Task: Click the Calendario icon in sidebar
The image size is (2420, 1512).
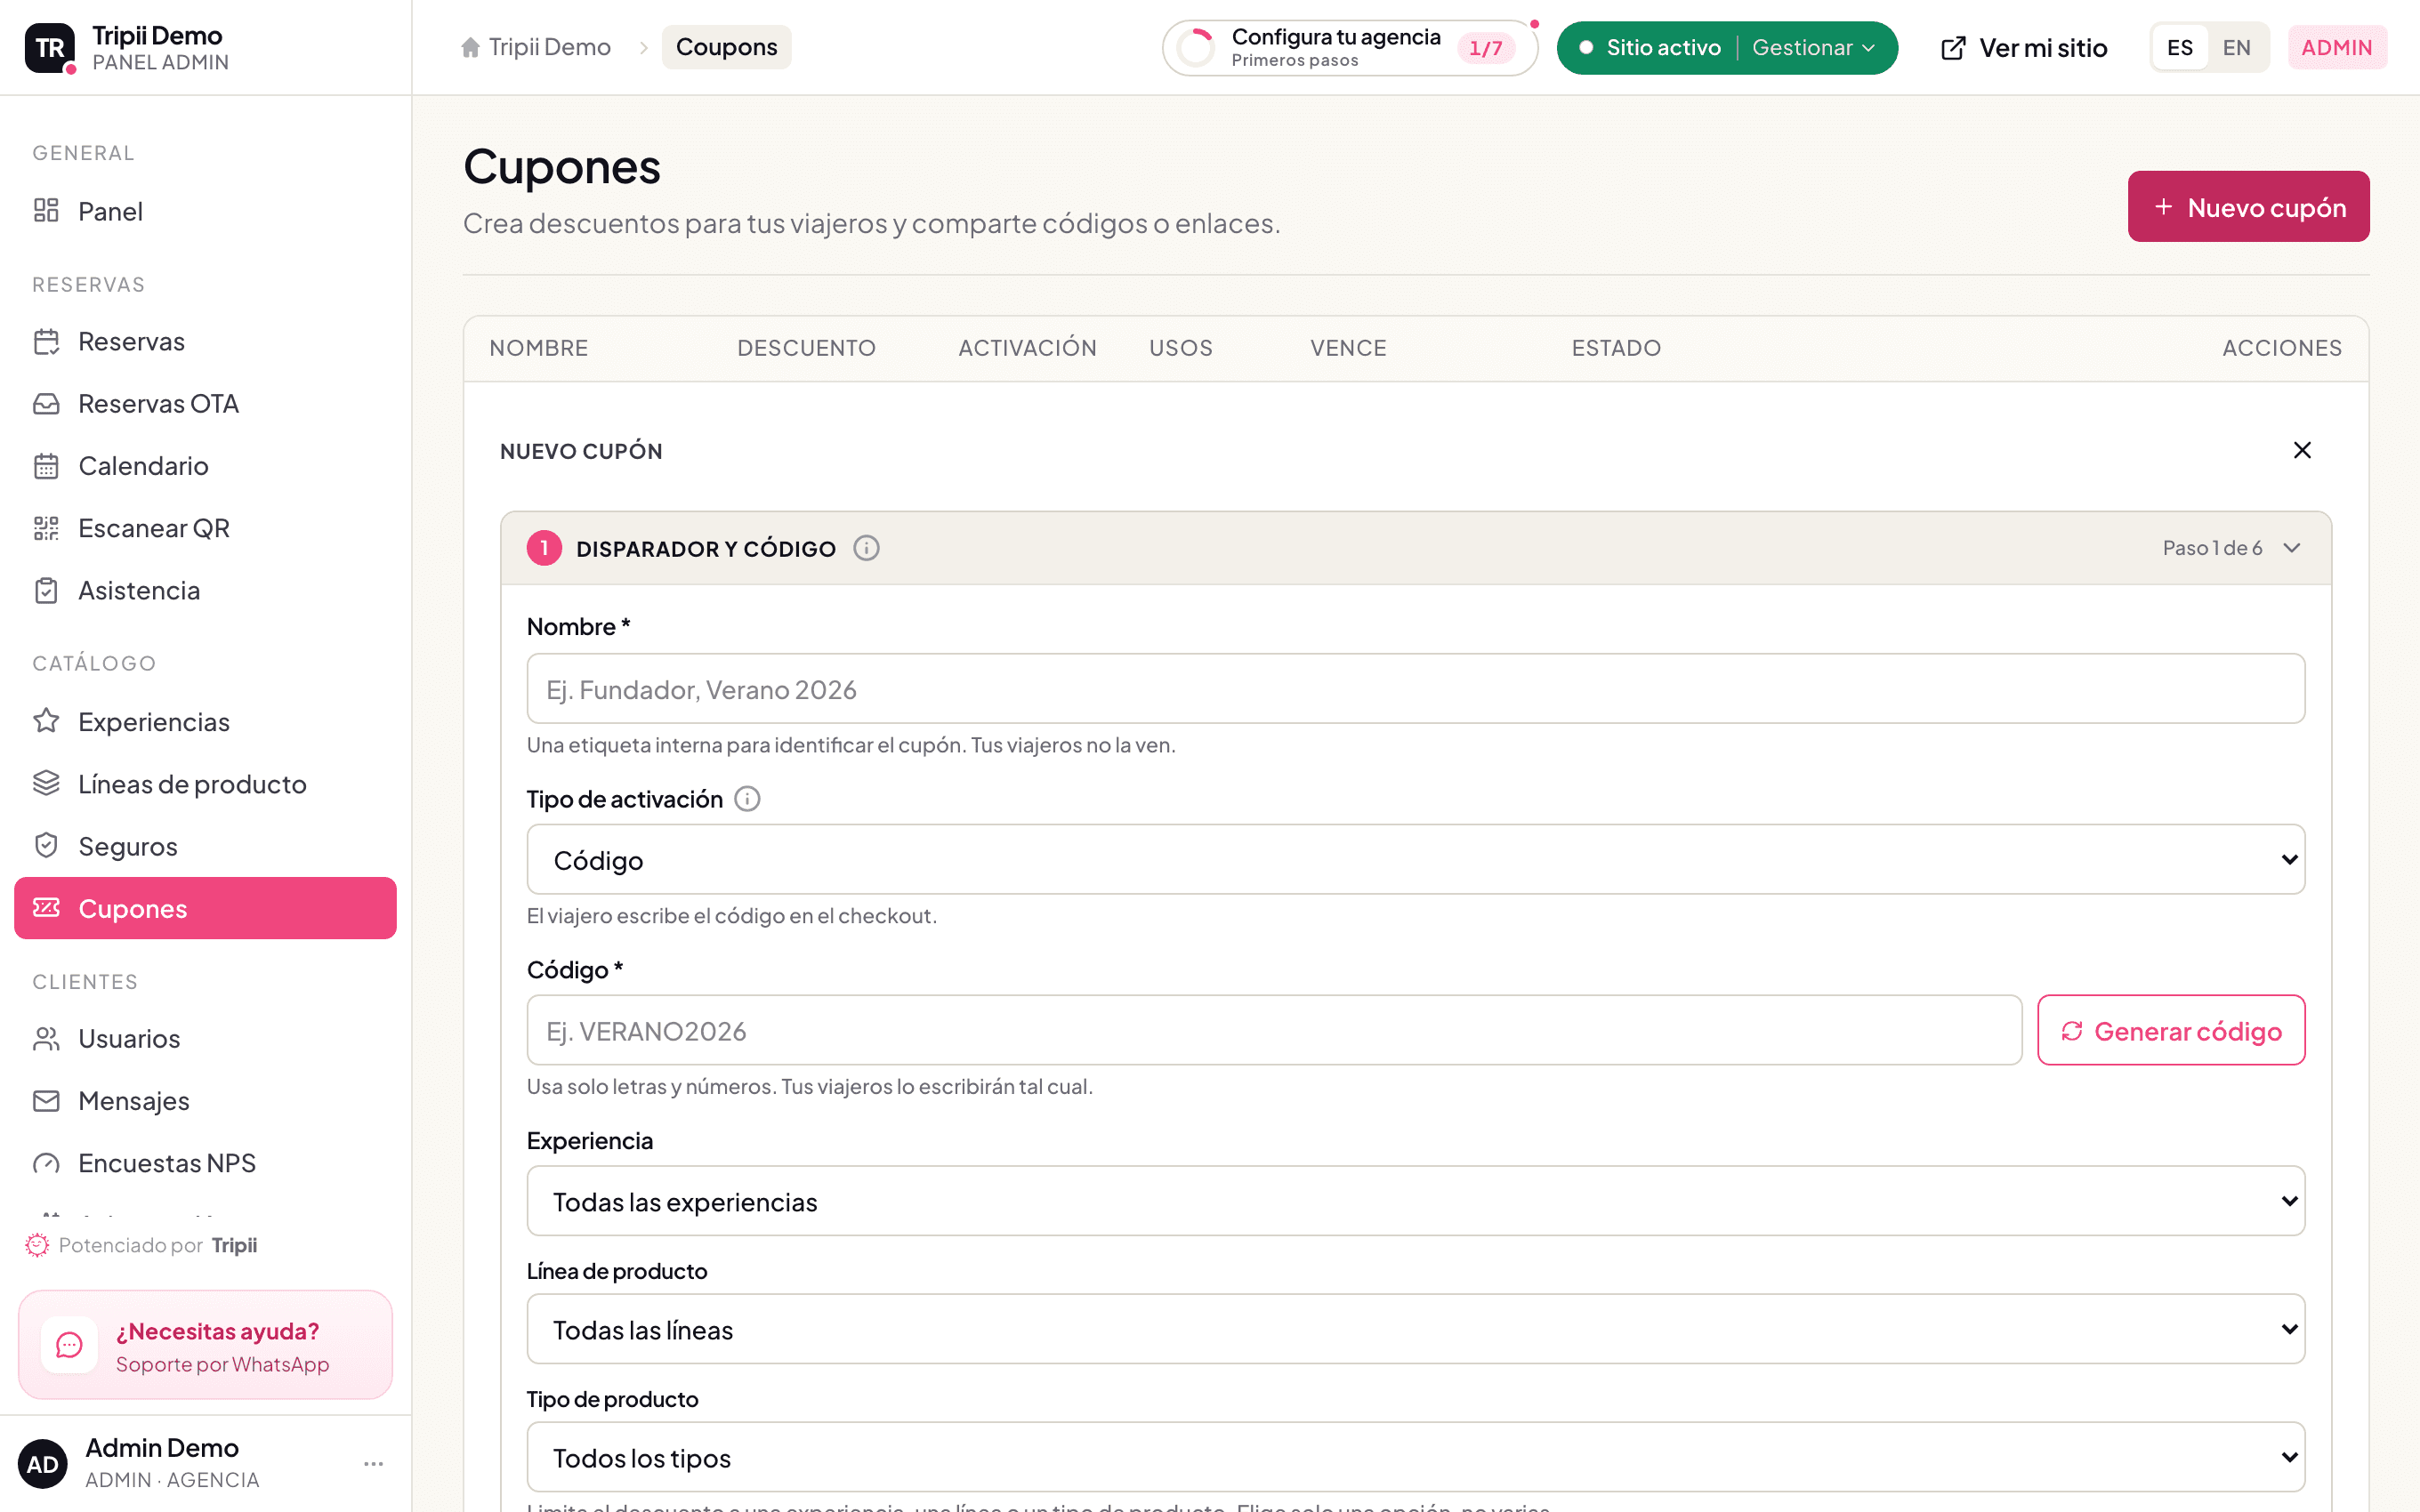Action: 46,465
